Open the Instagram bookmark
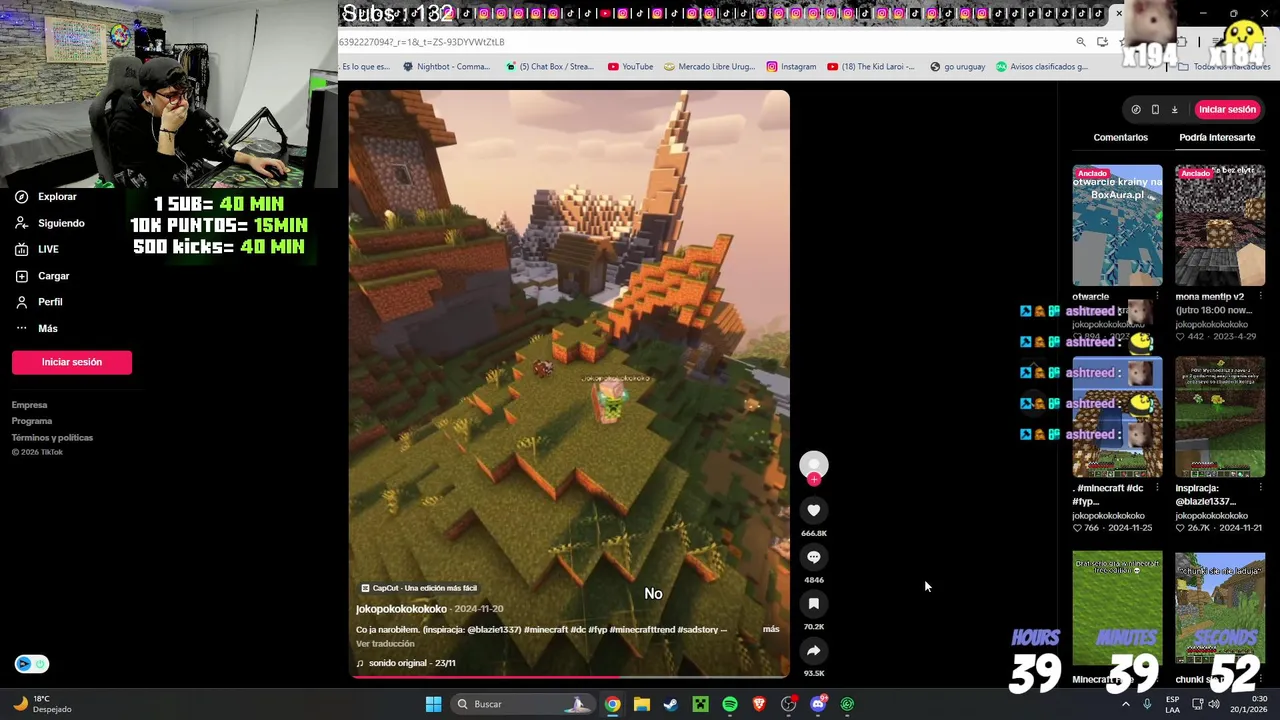 [791, 66]
